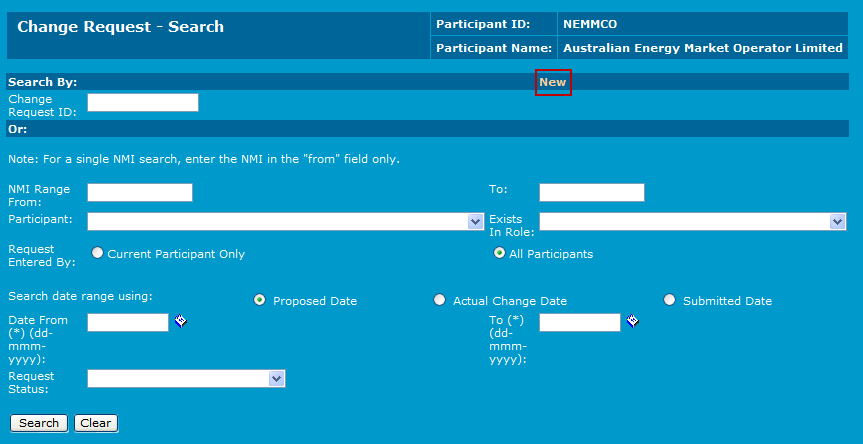Open the Date From calendar picker icon
863x444 pixels.
point(181,321)
